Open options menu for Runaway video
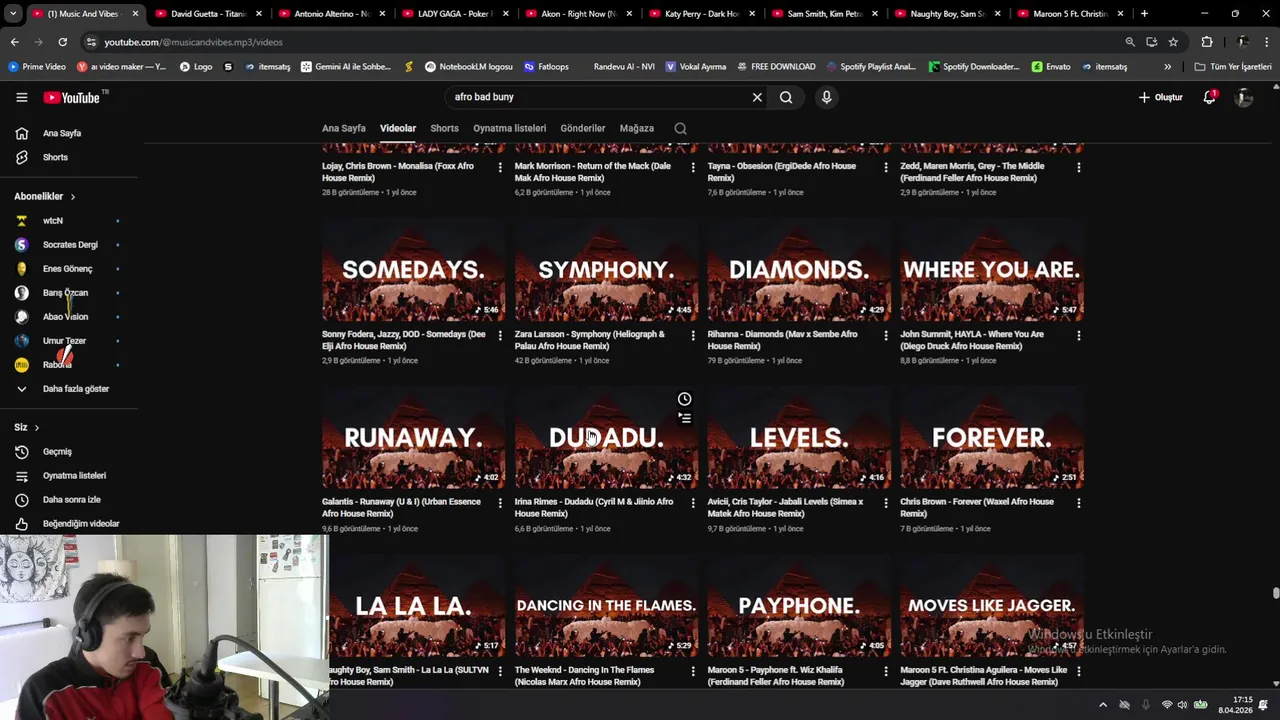This screenshot has height=720, width=1280. (500, 503)
